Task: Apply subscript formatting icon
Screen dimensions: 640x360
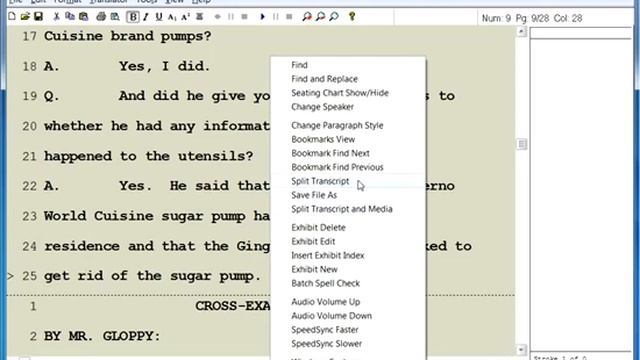Action: tap(172, 17)
